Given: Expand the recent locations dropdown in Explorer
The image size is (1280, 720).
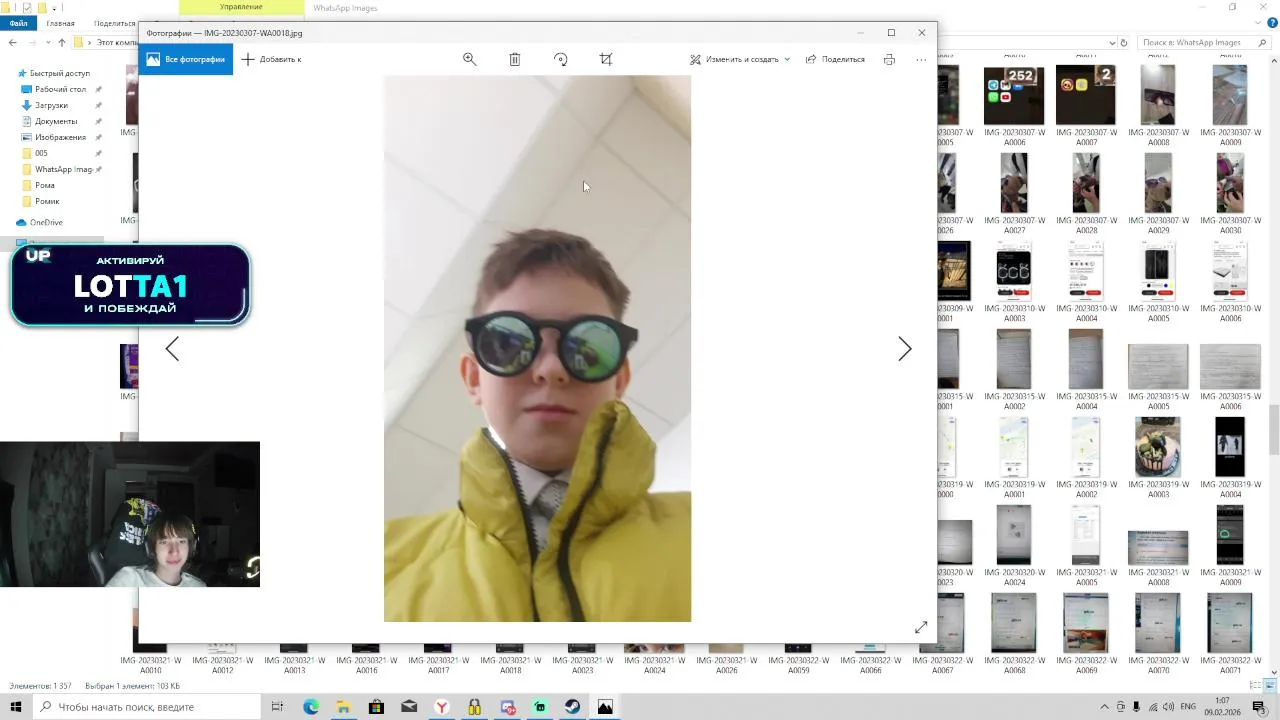Looking at the screenshot, I should pos(47,42).
